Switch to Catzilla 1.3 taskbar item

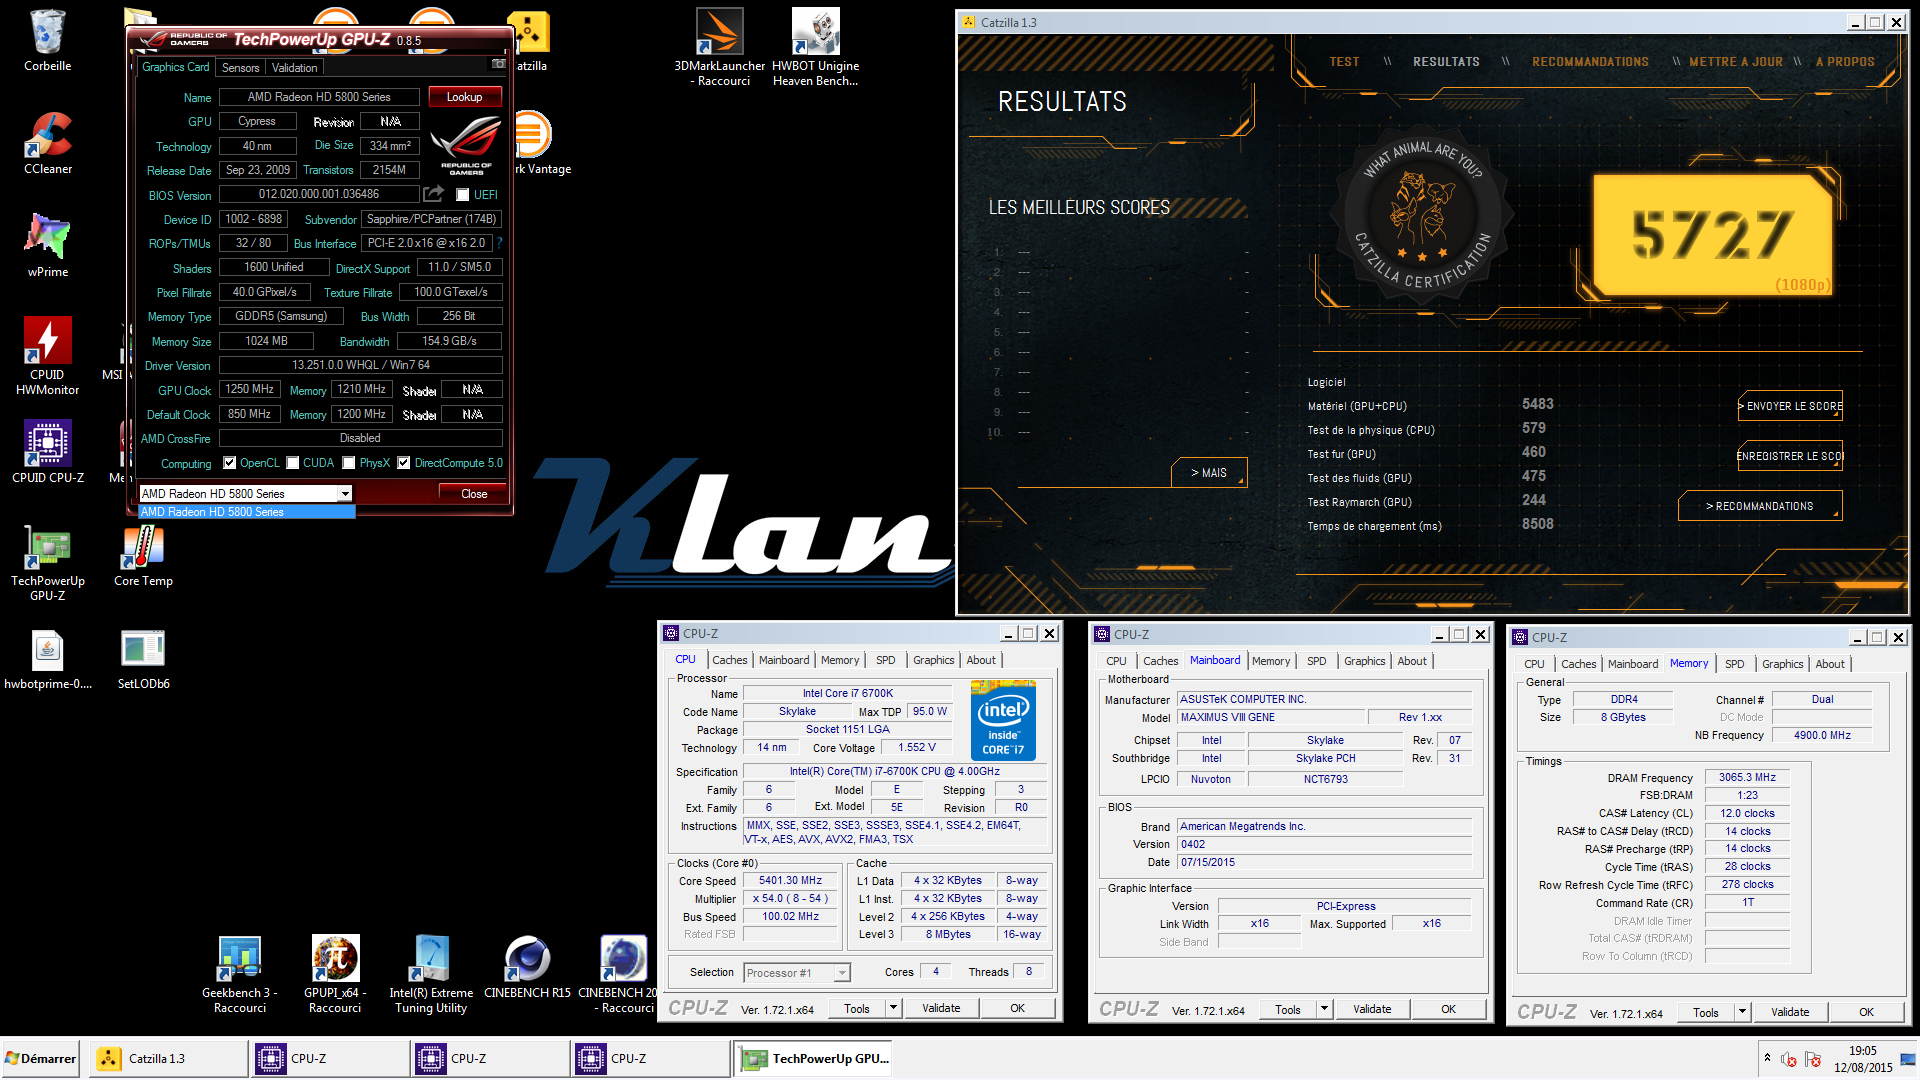click(x=168, y=1058)
